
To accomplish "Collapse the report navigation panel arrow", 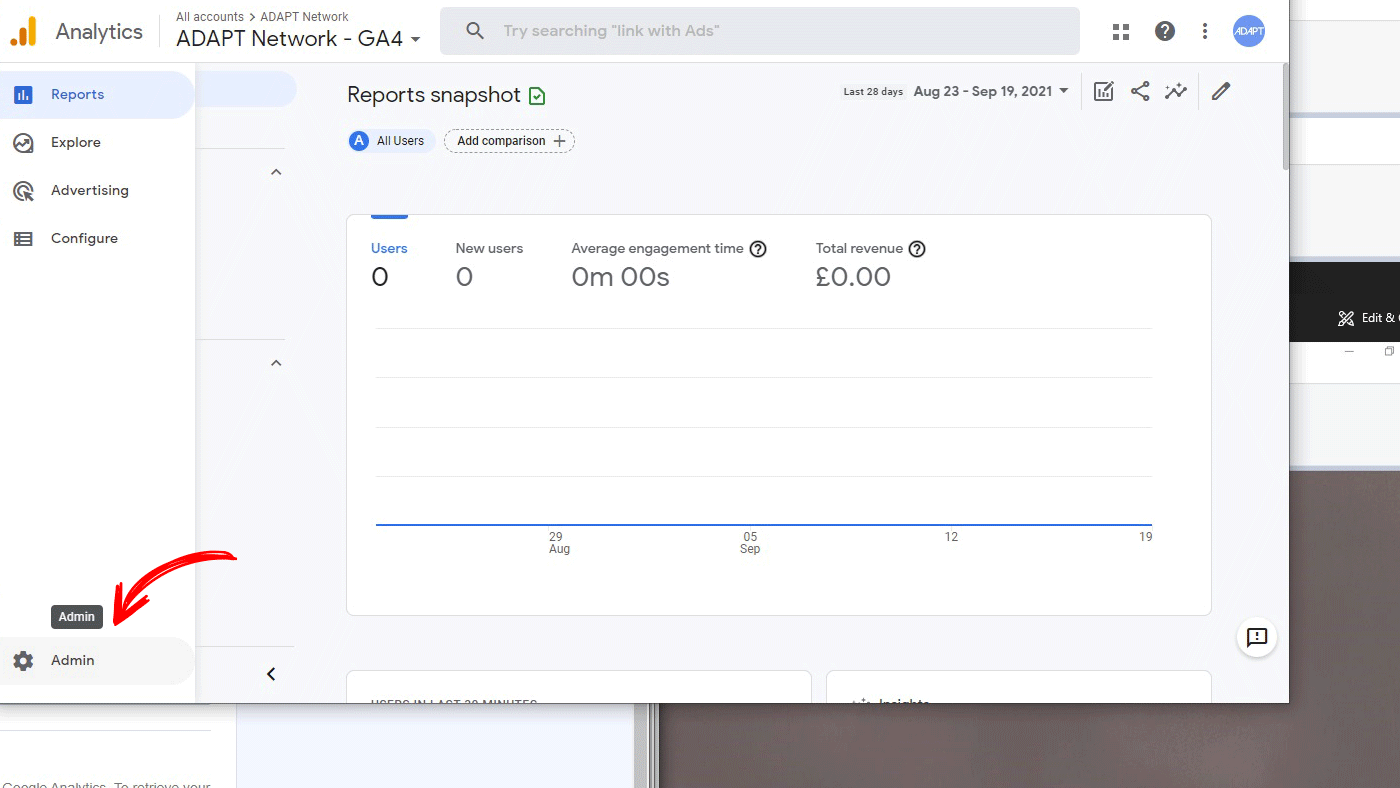I will coord(271,674).
